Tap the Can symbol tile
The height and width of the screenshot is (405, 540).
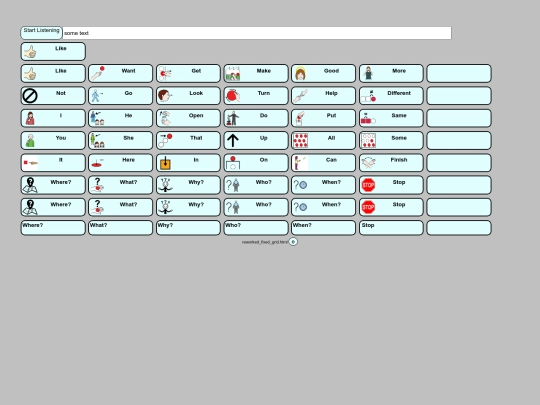pyautogui.click(x=323, y=163)
